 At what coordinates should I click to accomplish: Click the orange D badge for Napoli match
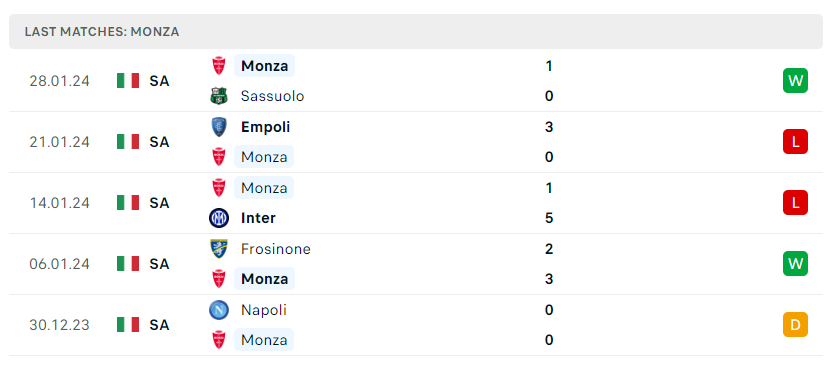(795, 325)
